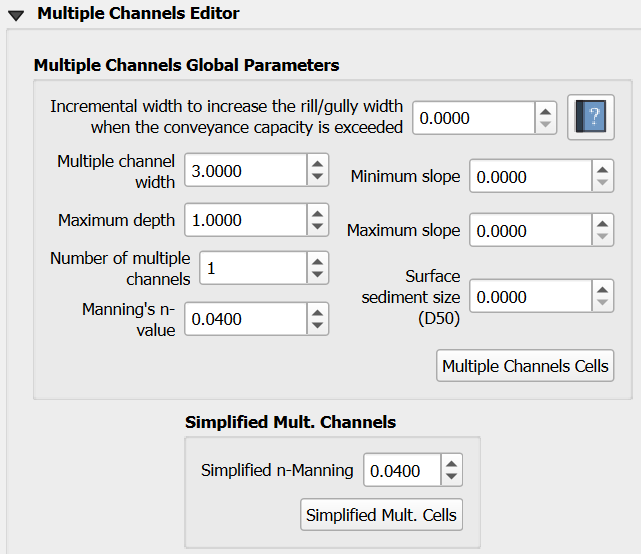Increase the Simplified n-Manning value
This screenshot has height=554, width=641.
coord(451,464)
